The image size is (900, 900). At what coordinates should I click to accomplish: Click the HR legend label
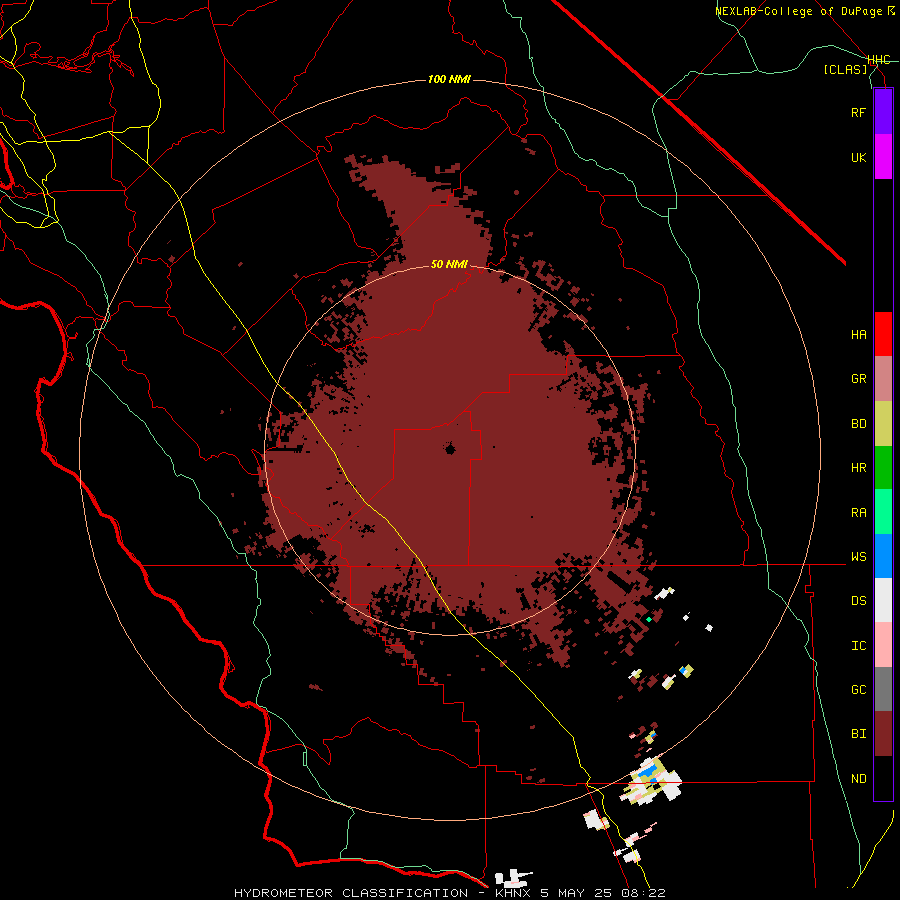[858, 468]
